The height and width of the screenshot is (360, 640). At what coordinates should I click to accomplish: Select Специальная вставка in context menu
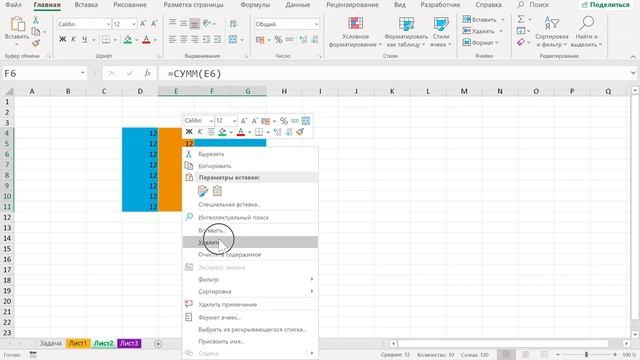pos(250,204)
